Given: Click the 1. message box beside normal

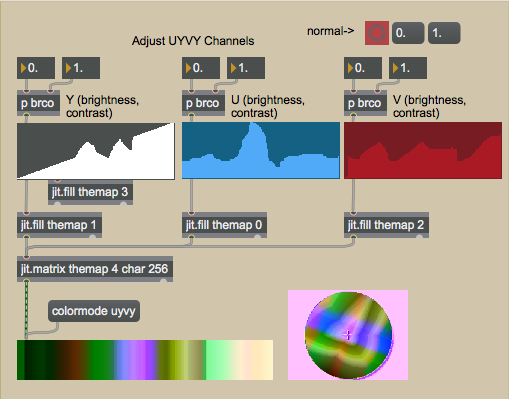Looking at the screenshot, I should pos(444,33).
